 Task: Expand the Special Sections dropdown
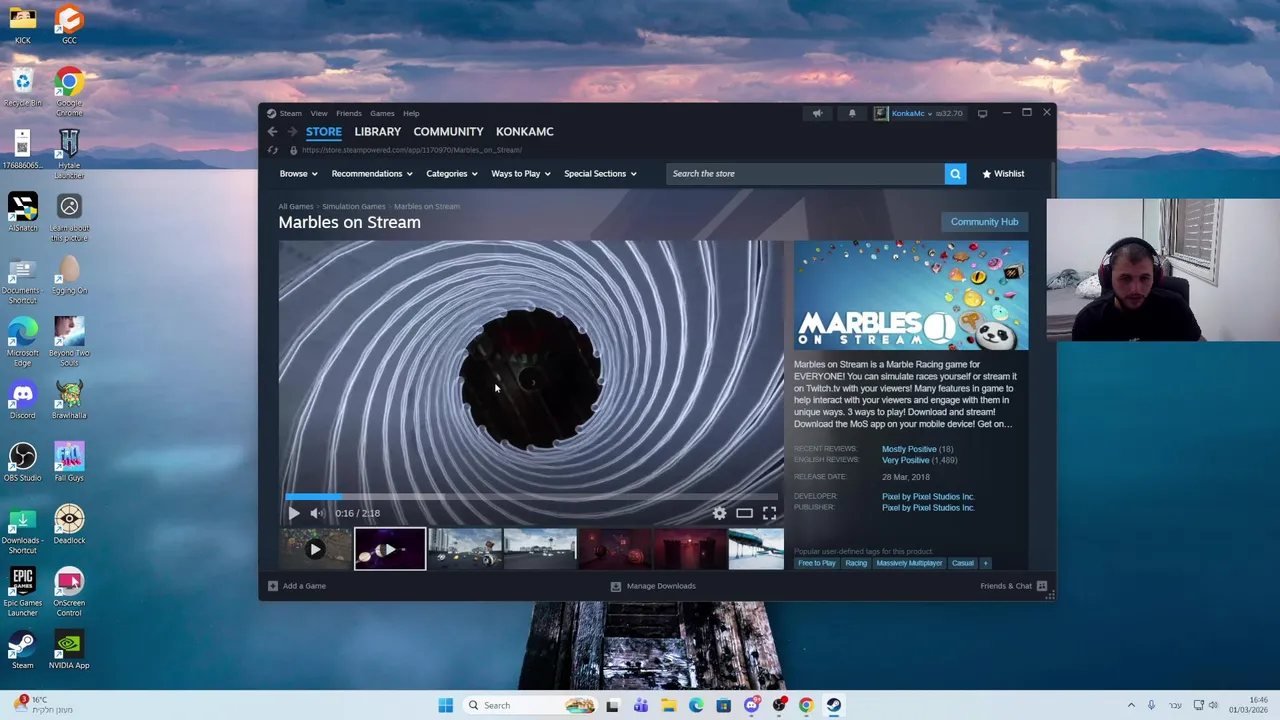600,174
